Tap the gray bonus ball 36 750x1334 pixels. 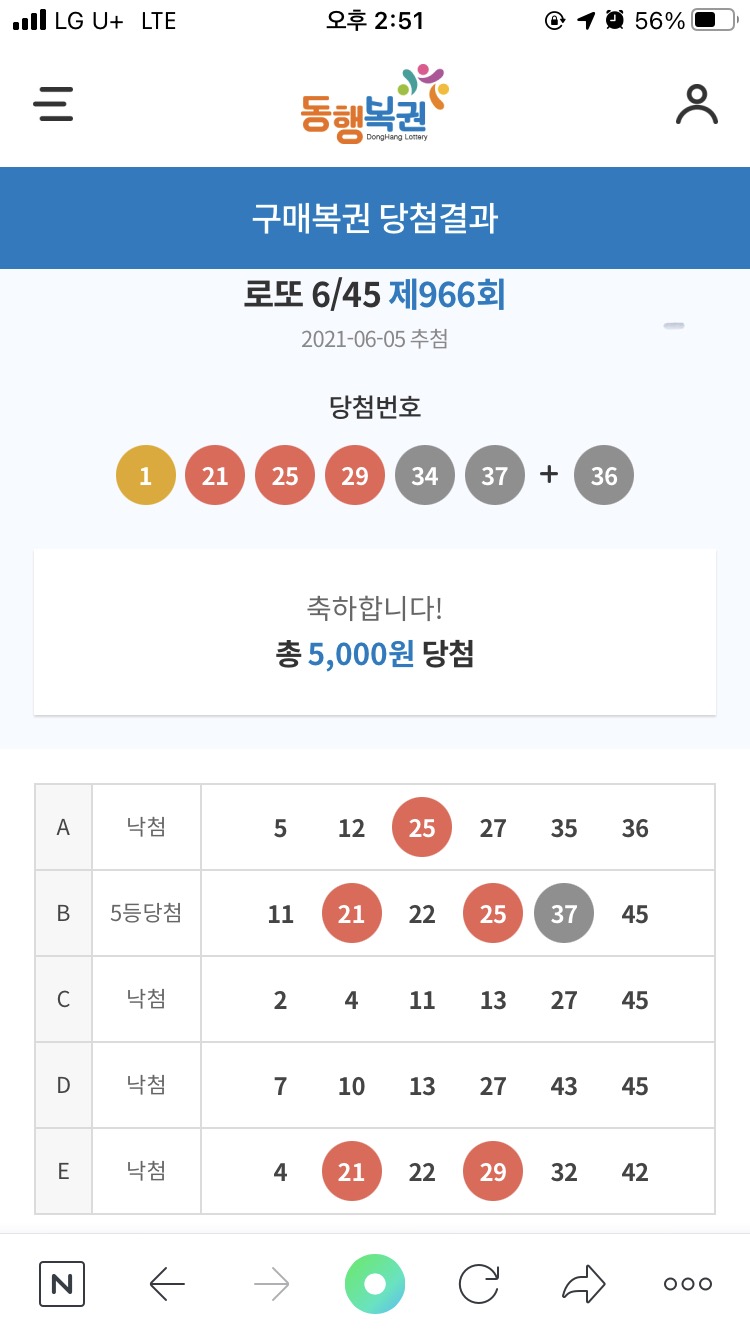click(x=604, y=476)
